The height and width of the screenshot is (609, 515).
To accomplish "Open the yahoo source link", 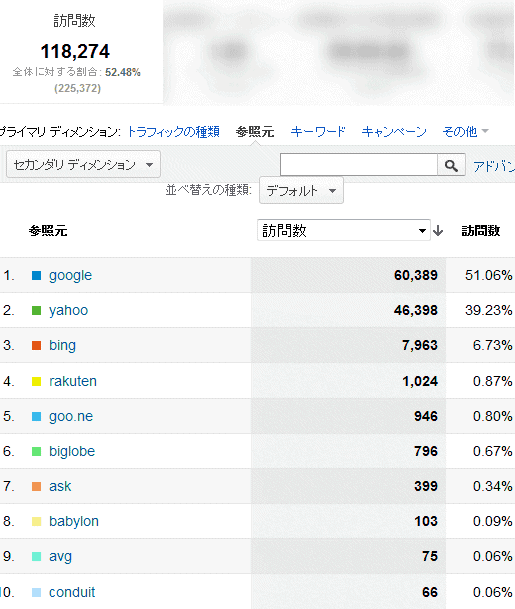I will (x=68, y=310).
